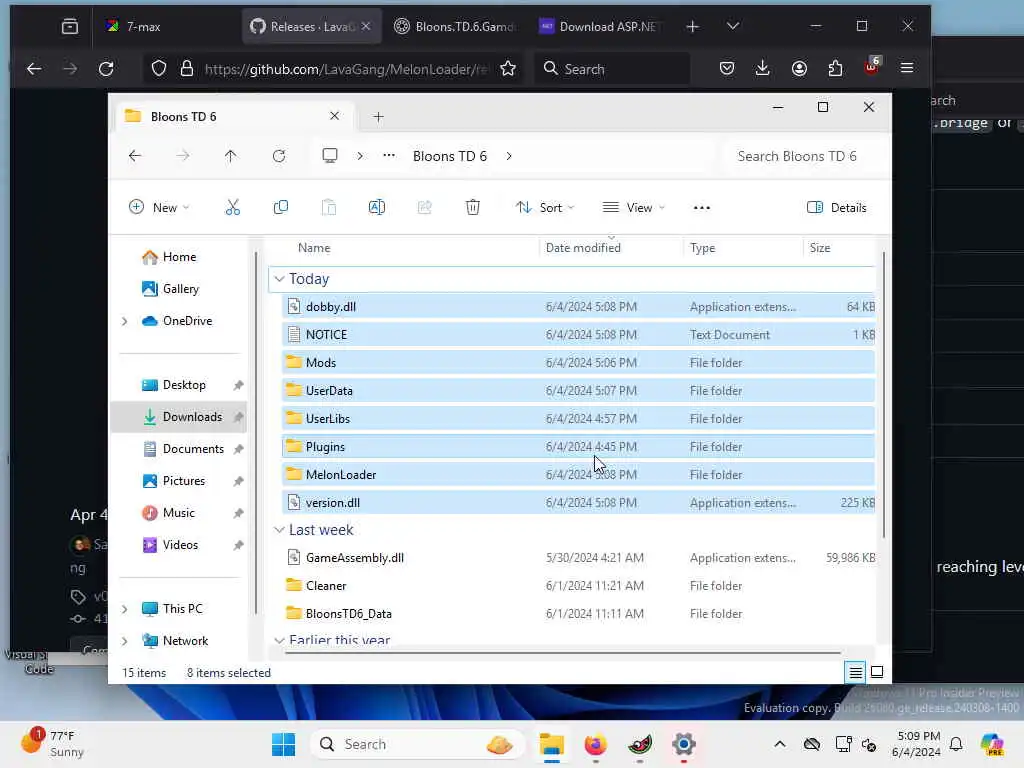The width and height of the screenshot is (1024, 768).
Task: Select GameAssembly.dll file
Action: 578,558
